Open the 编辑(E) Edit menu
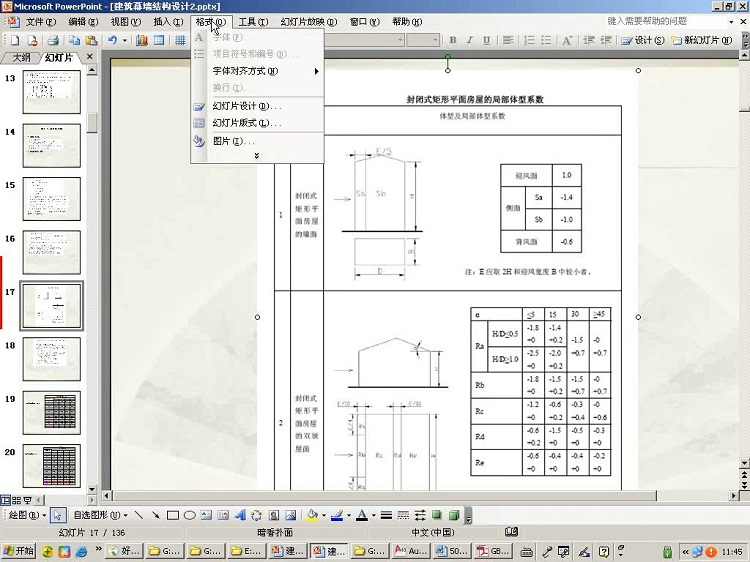 [83, 22]
